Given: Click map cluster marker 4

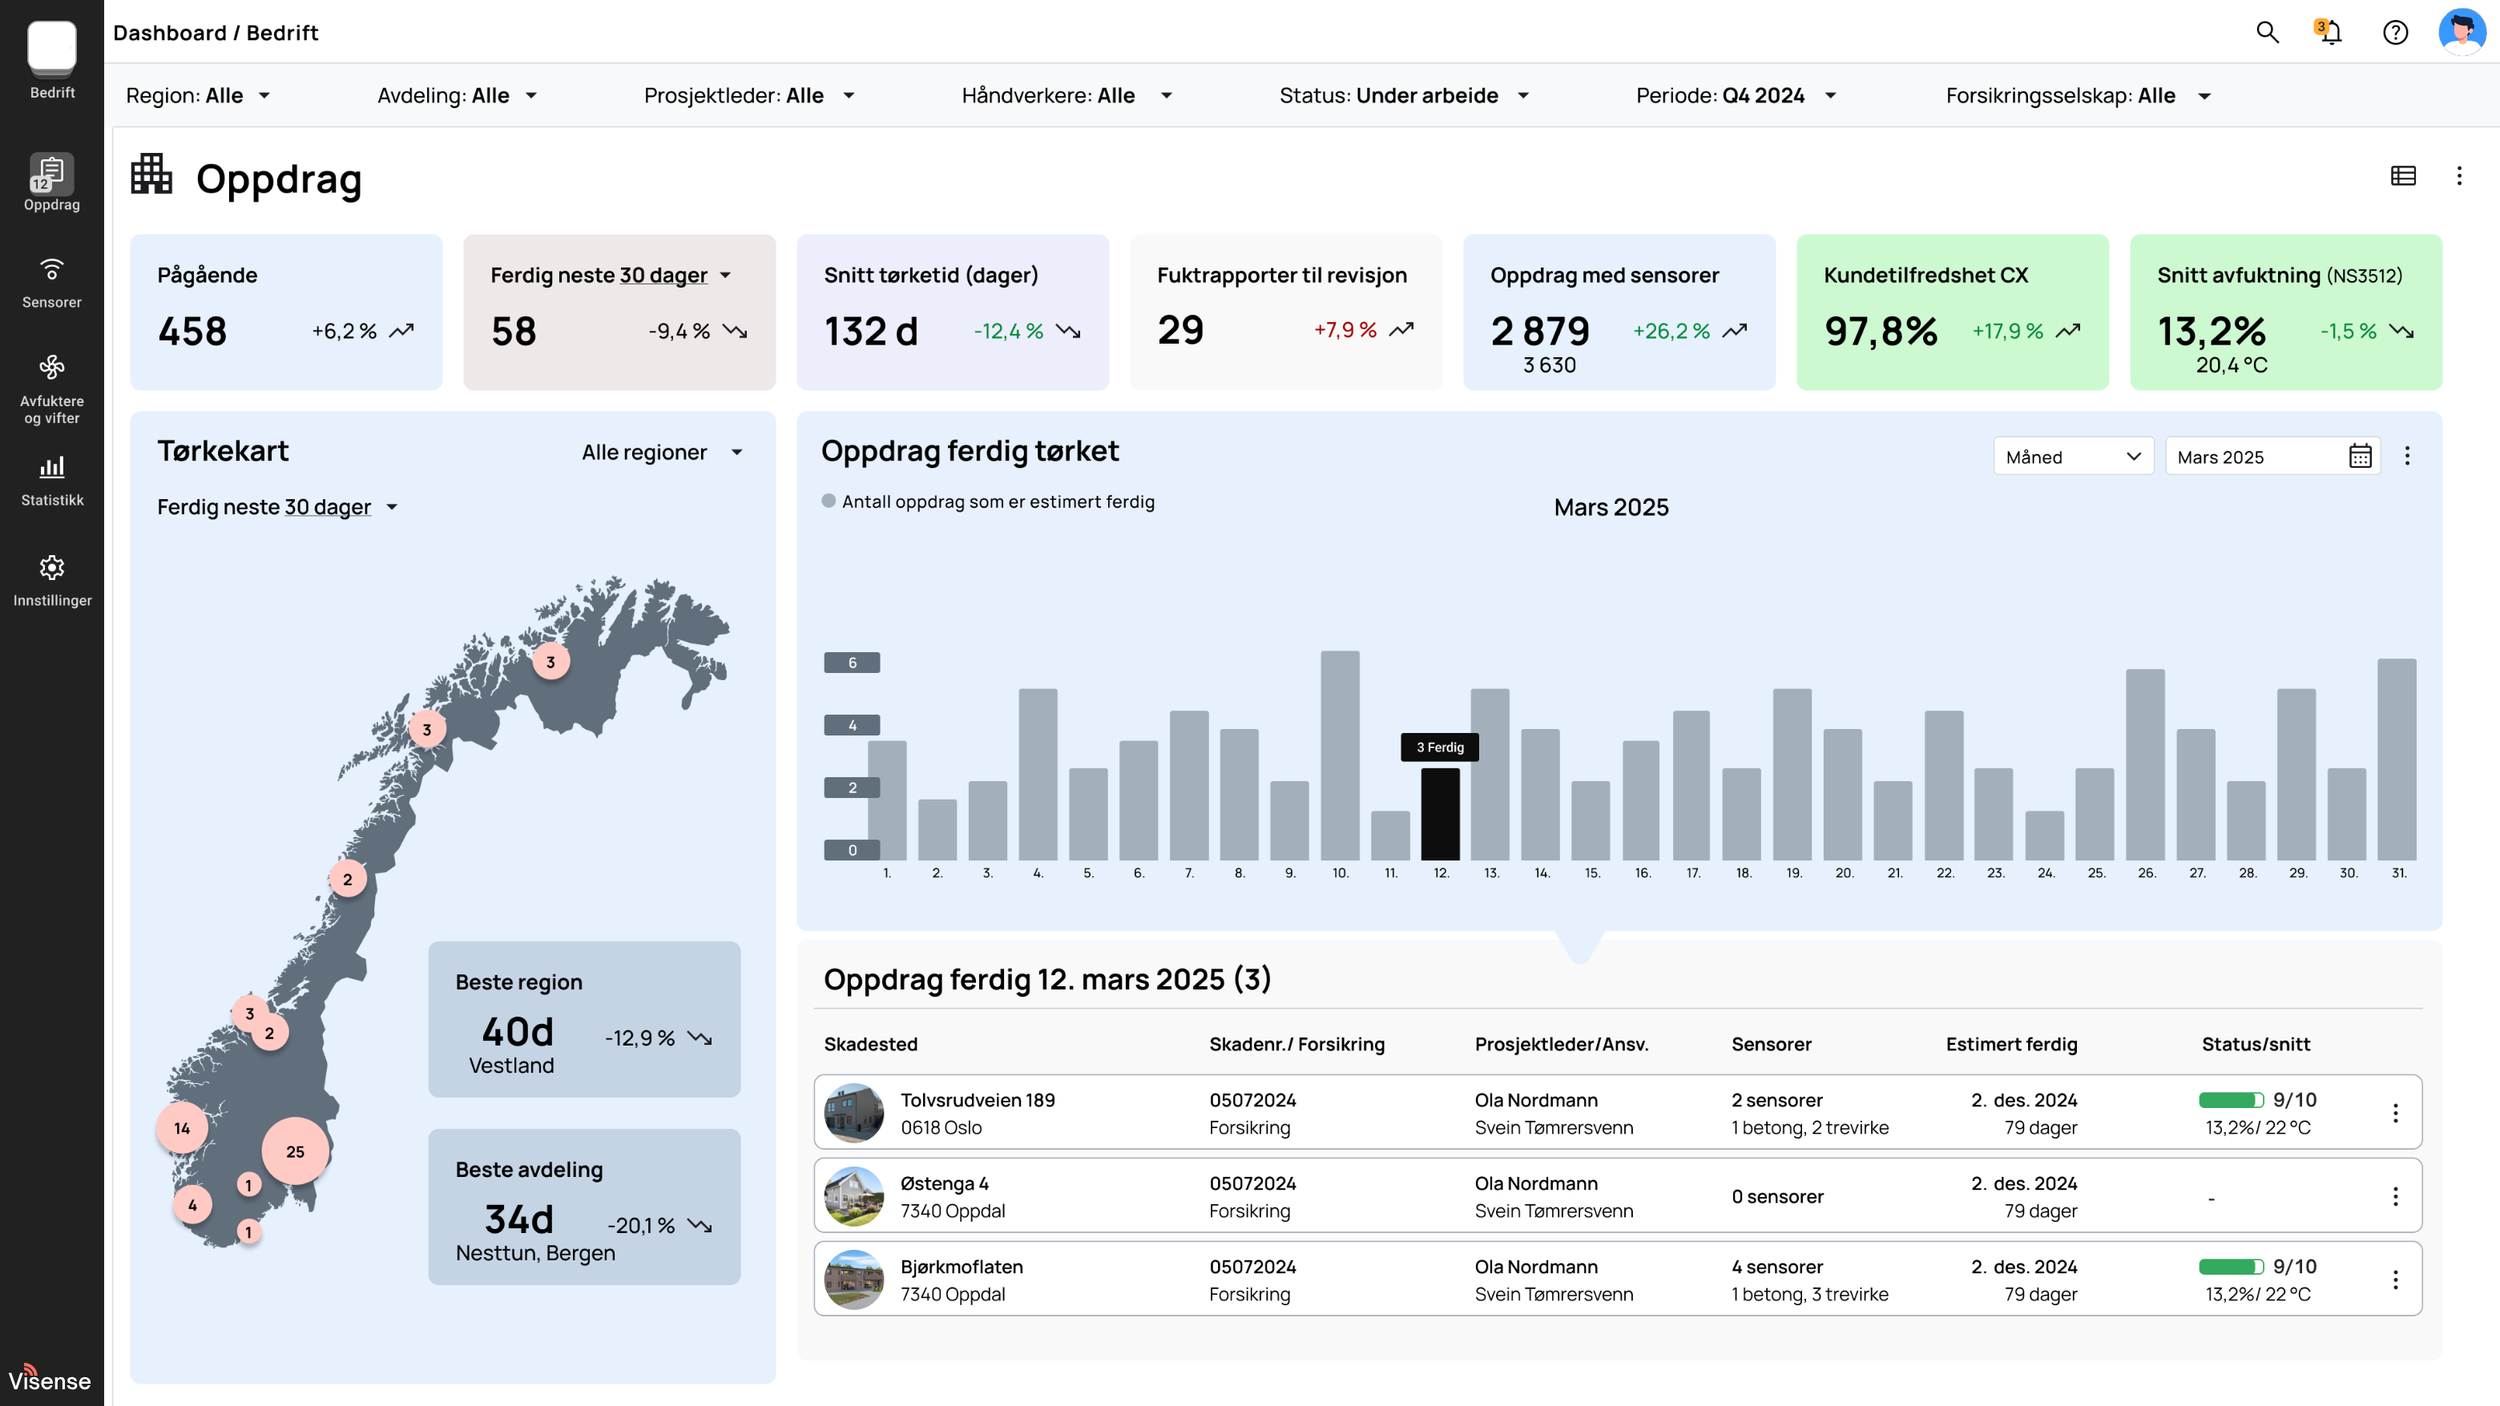Looking at the screenshot, I should click(x=192, y=1205).
